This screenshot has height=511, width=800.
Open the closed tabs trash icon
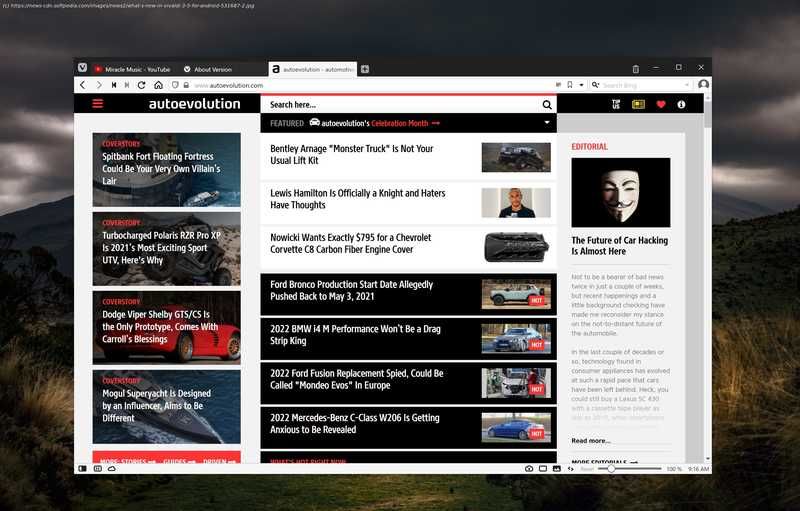636,69
